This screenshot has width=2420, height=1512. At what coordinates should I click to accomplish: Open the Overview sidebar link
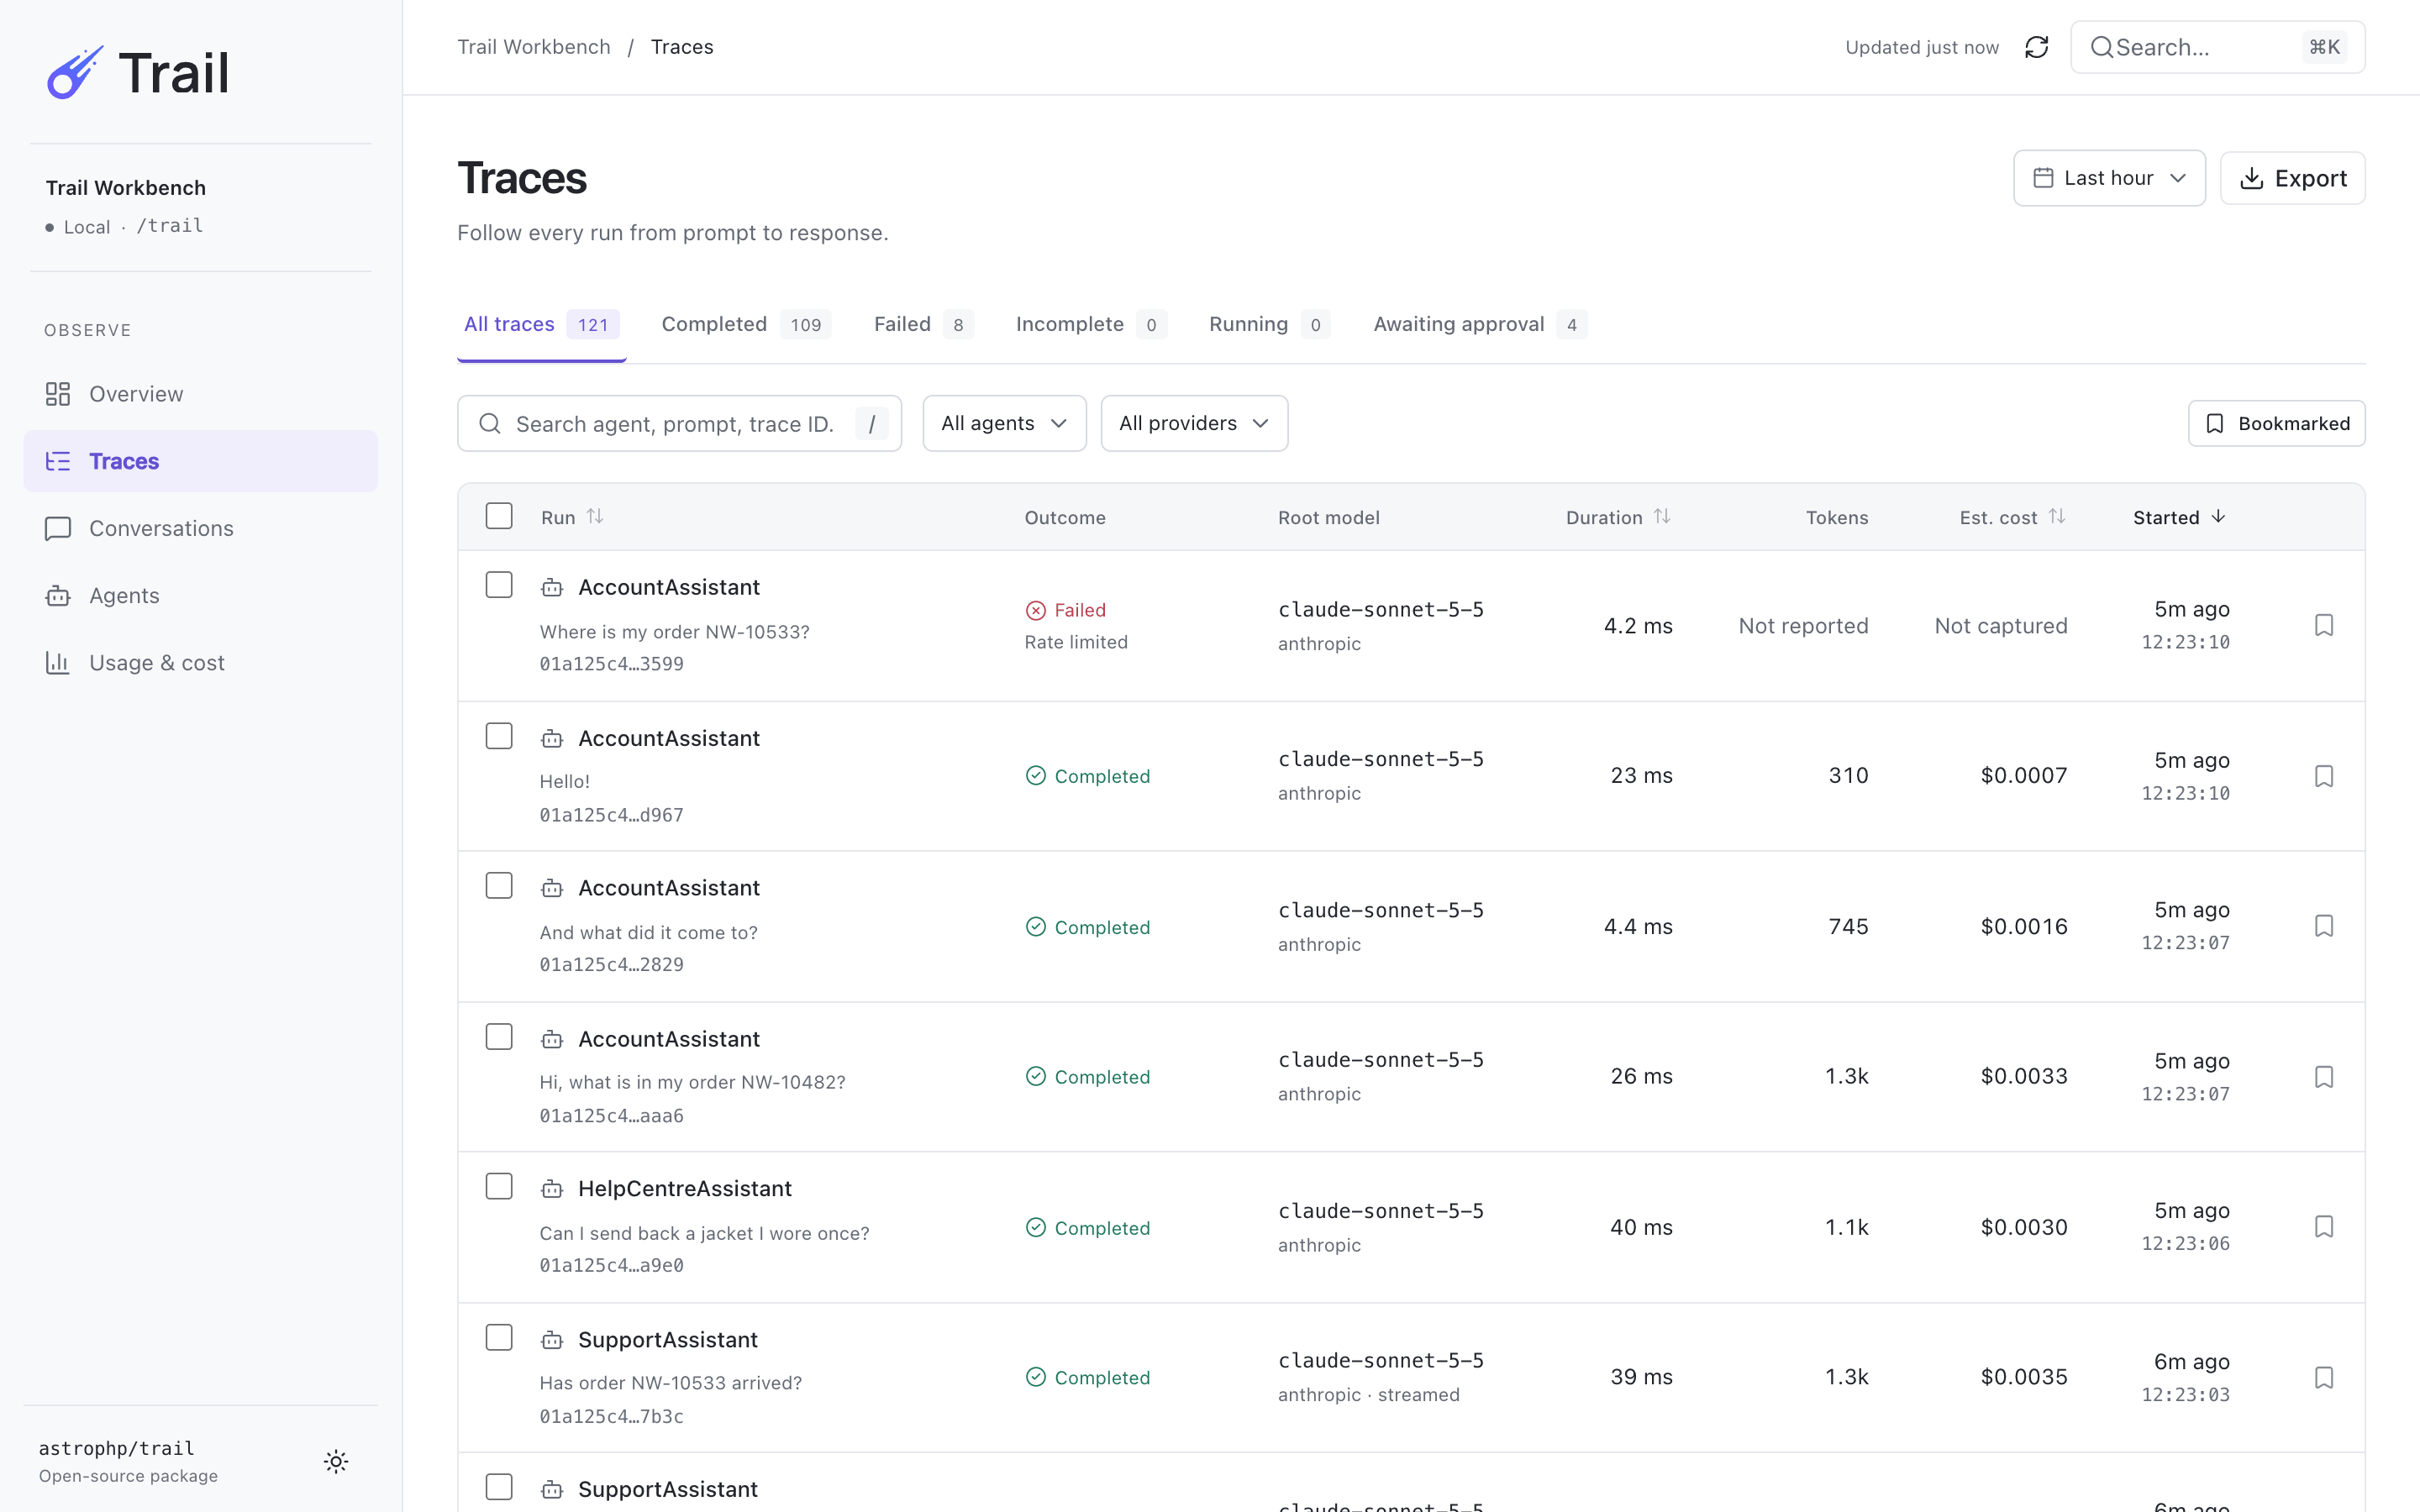[200, 394]
